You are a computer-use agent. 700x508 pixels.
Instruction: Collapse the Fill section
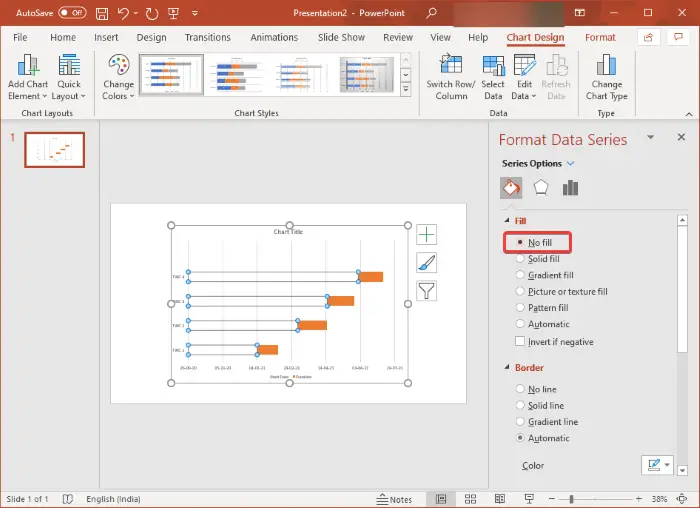coord(507,221)
